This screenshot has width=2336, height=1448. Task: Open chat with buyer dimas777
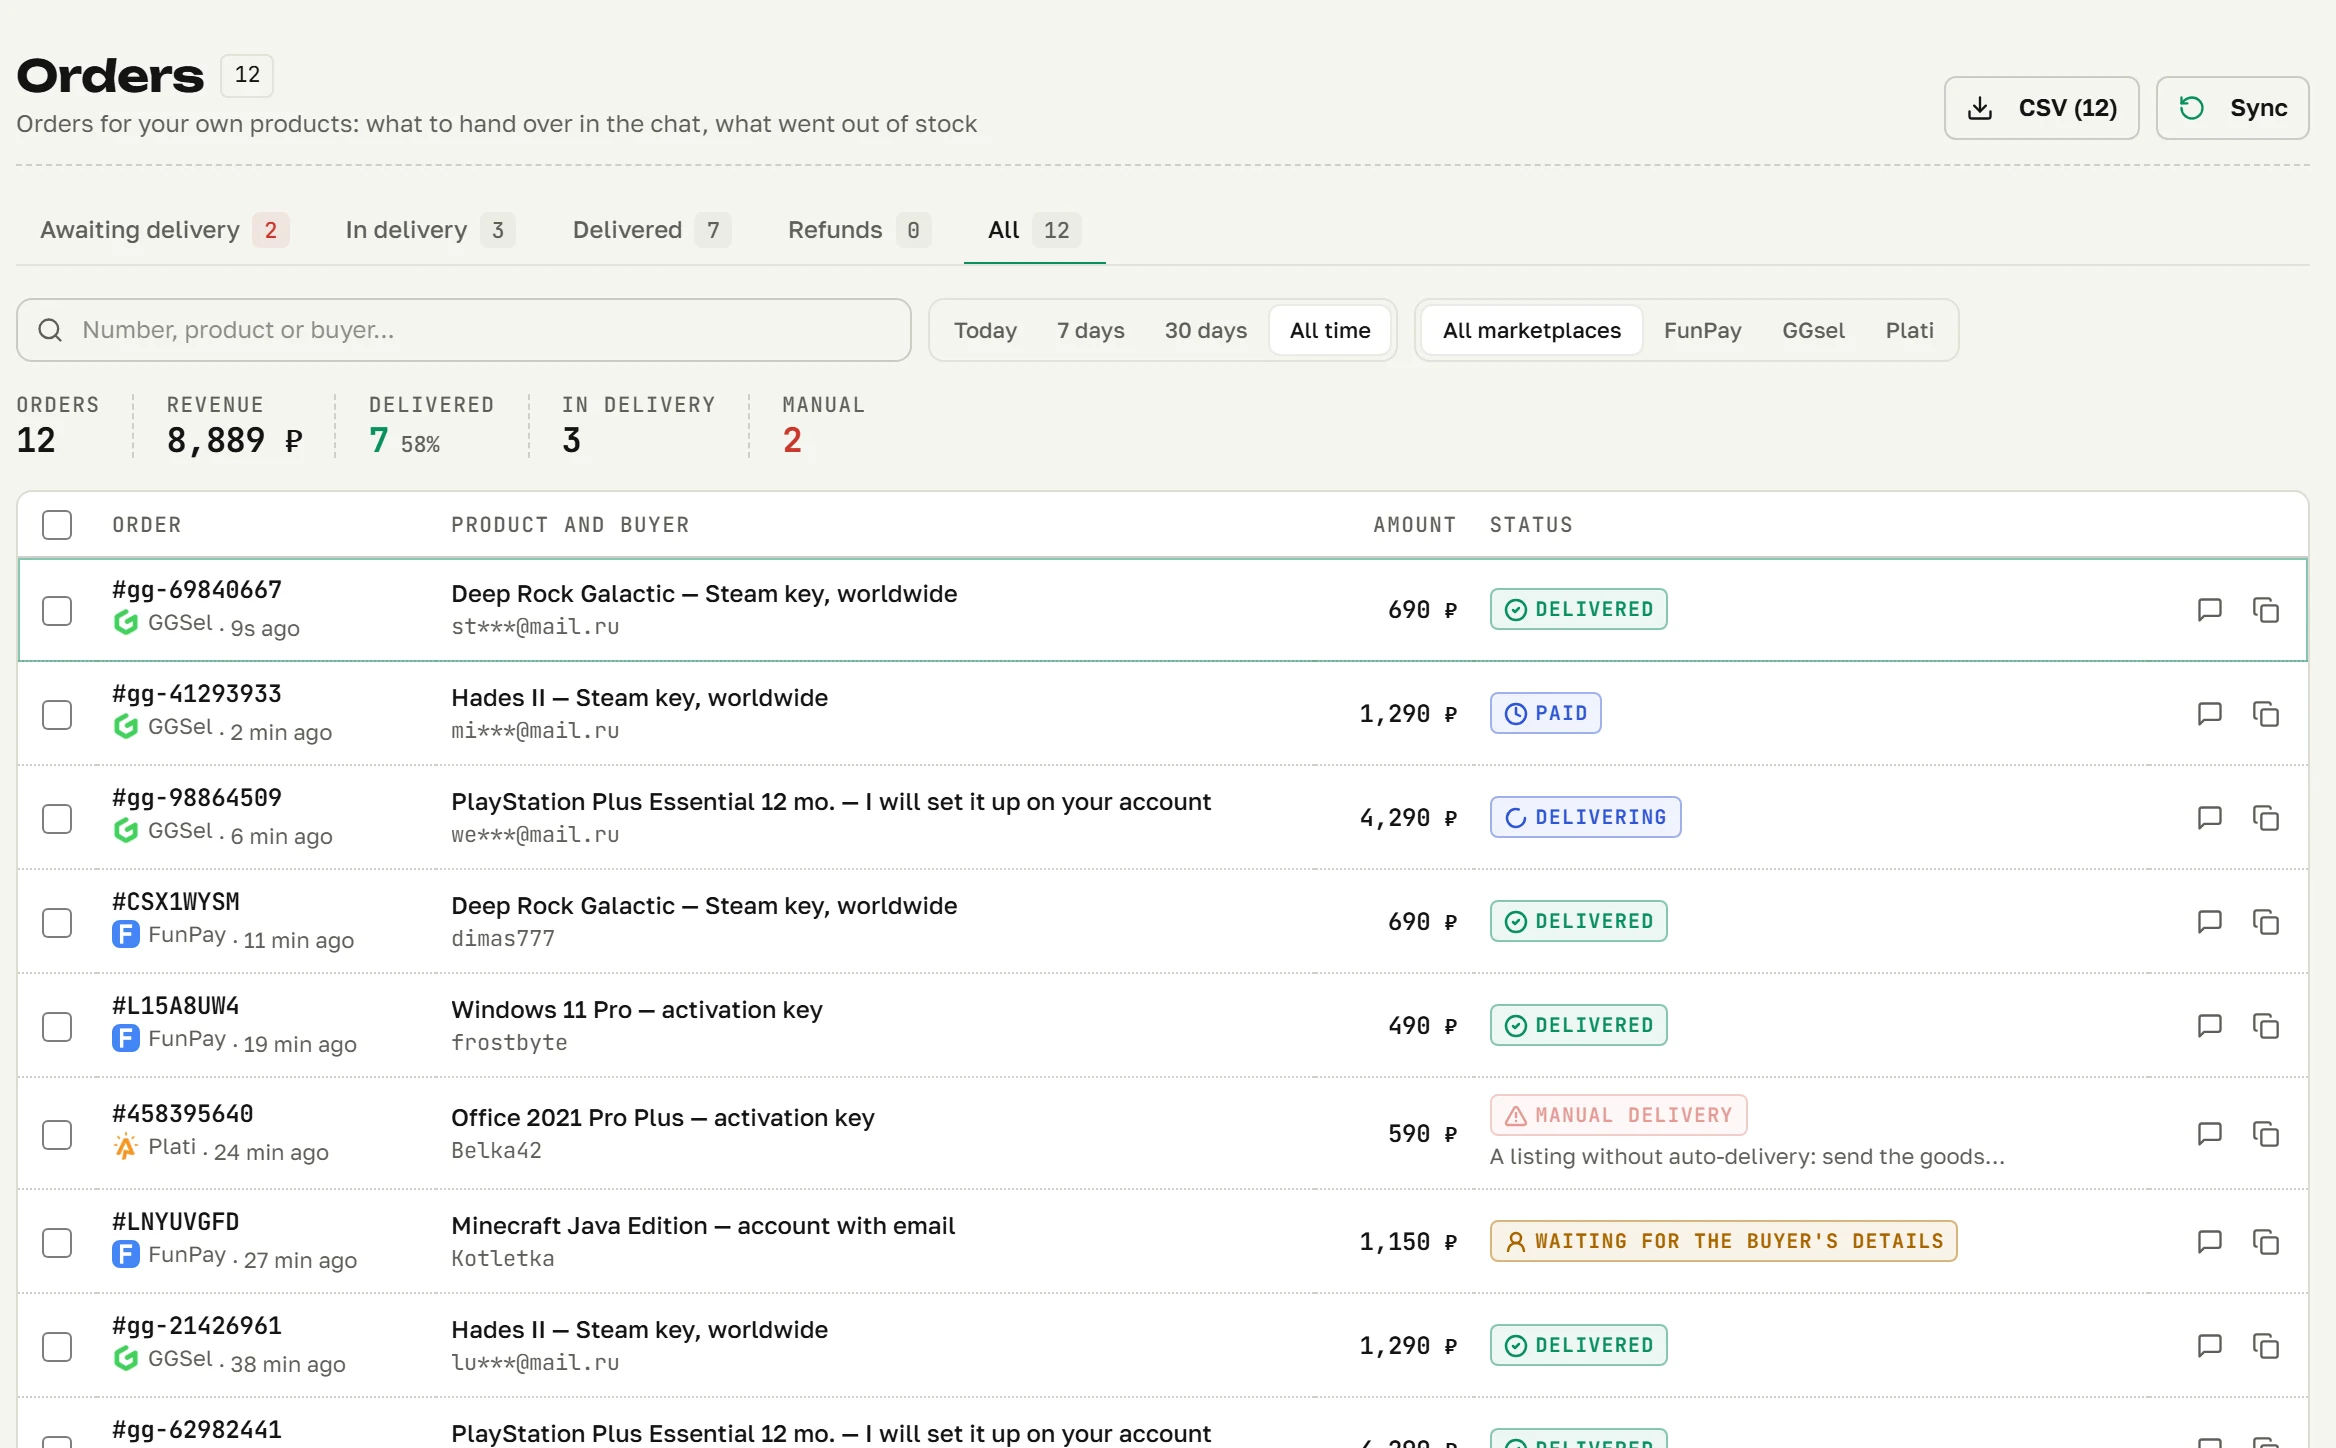(x=2209, y=922)
